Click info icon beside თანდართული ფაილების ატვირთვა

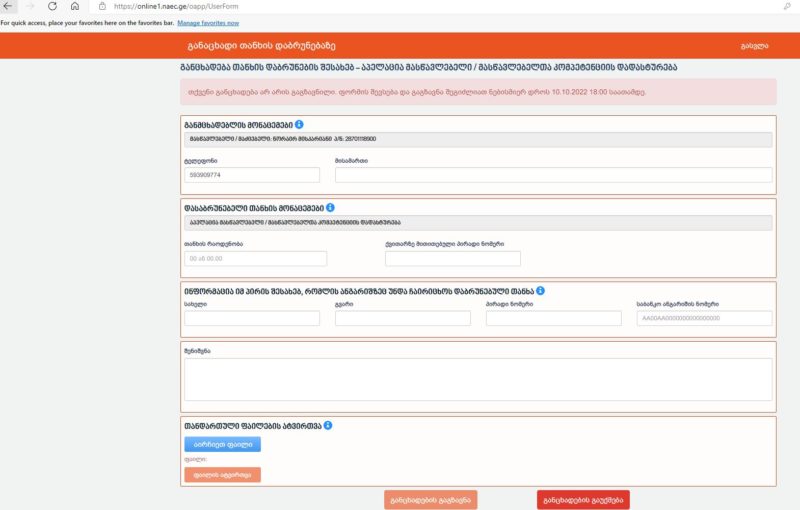[x=327, y=425]
